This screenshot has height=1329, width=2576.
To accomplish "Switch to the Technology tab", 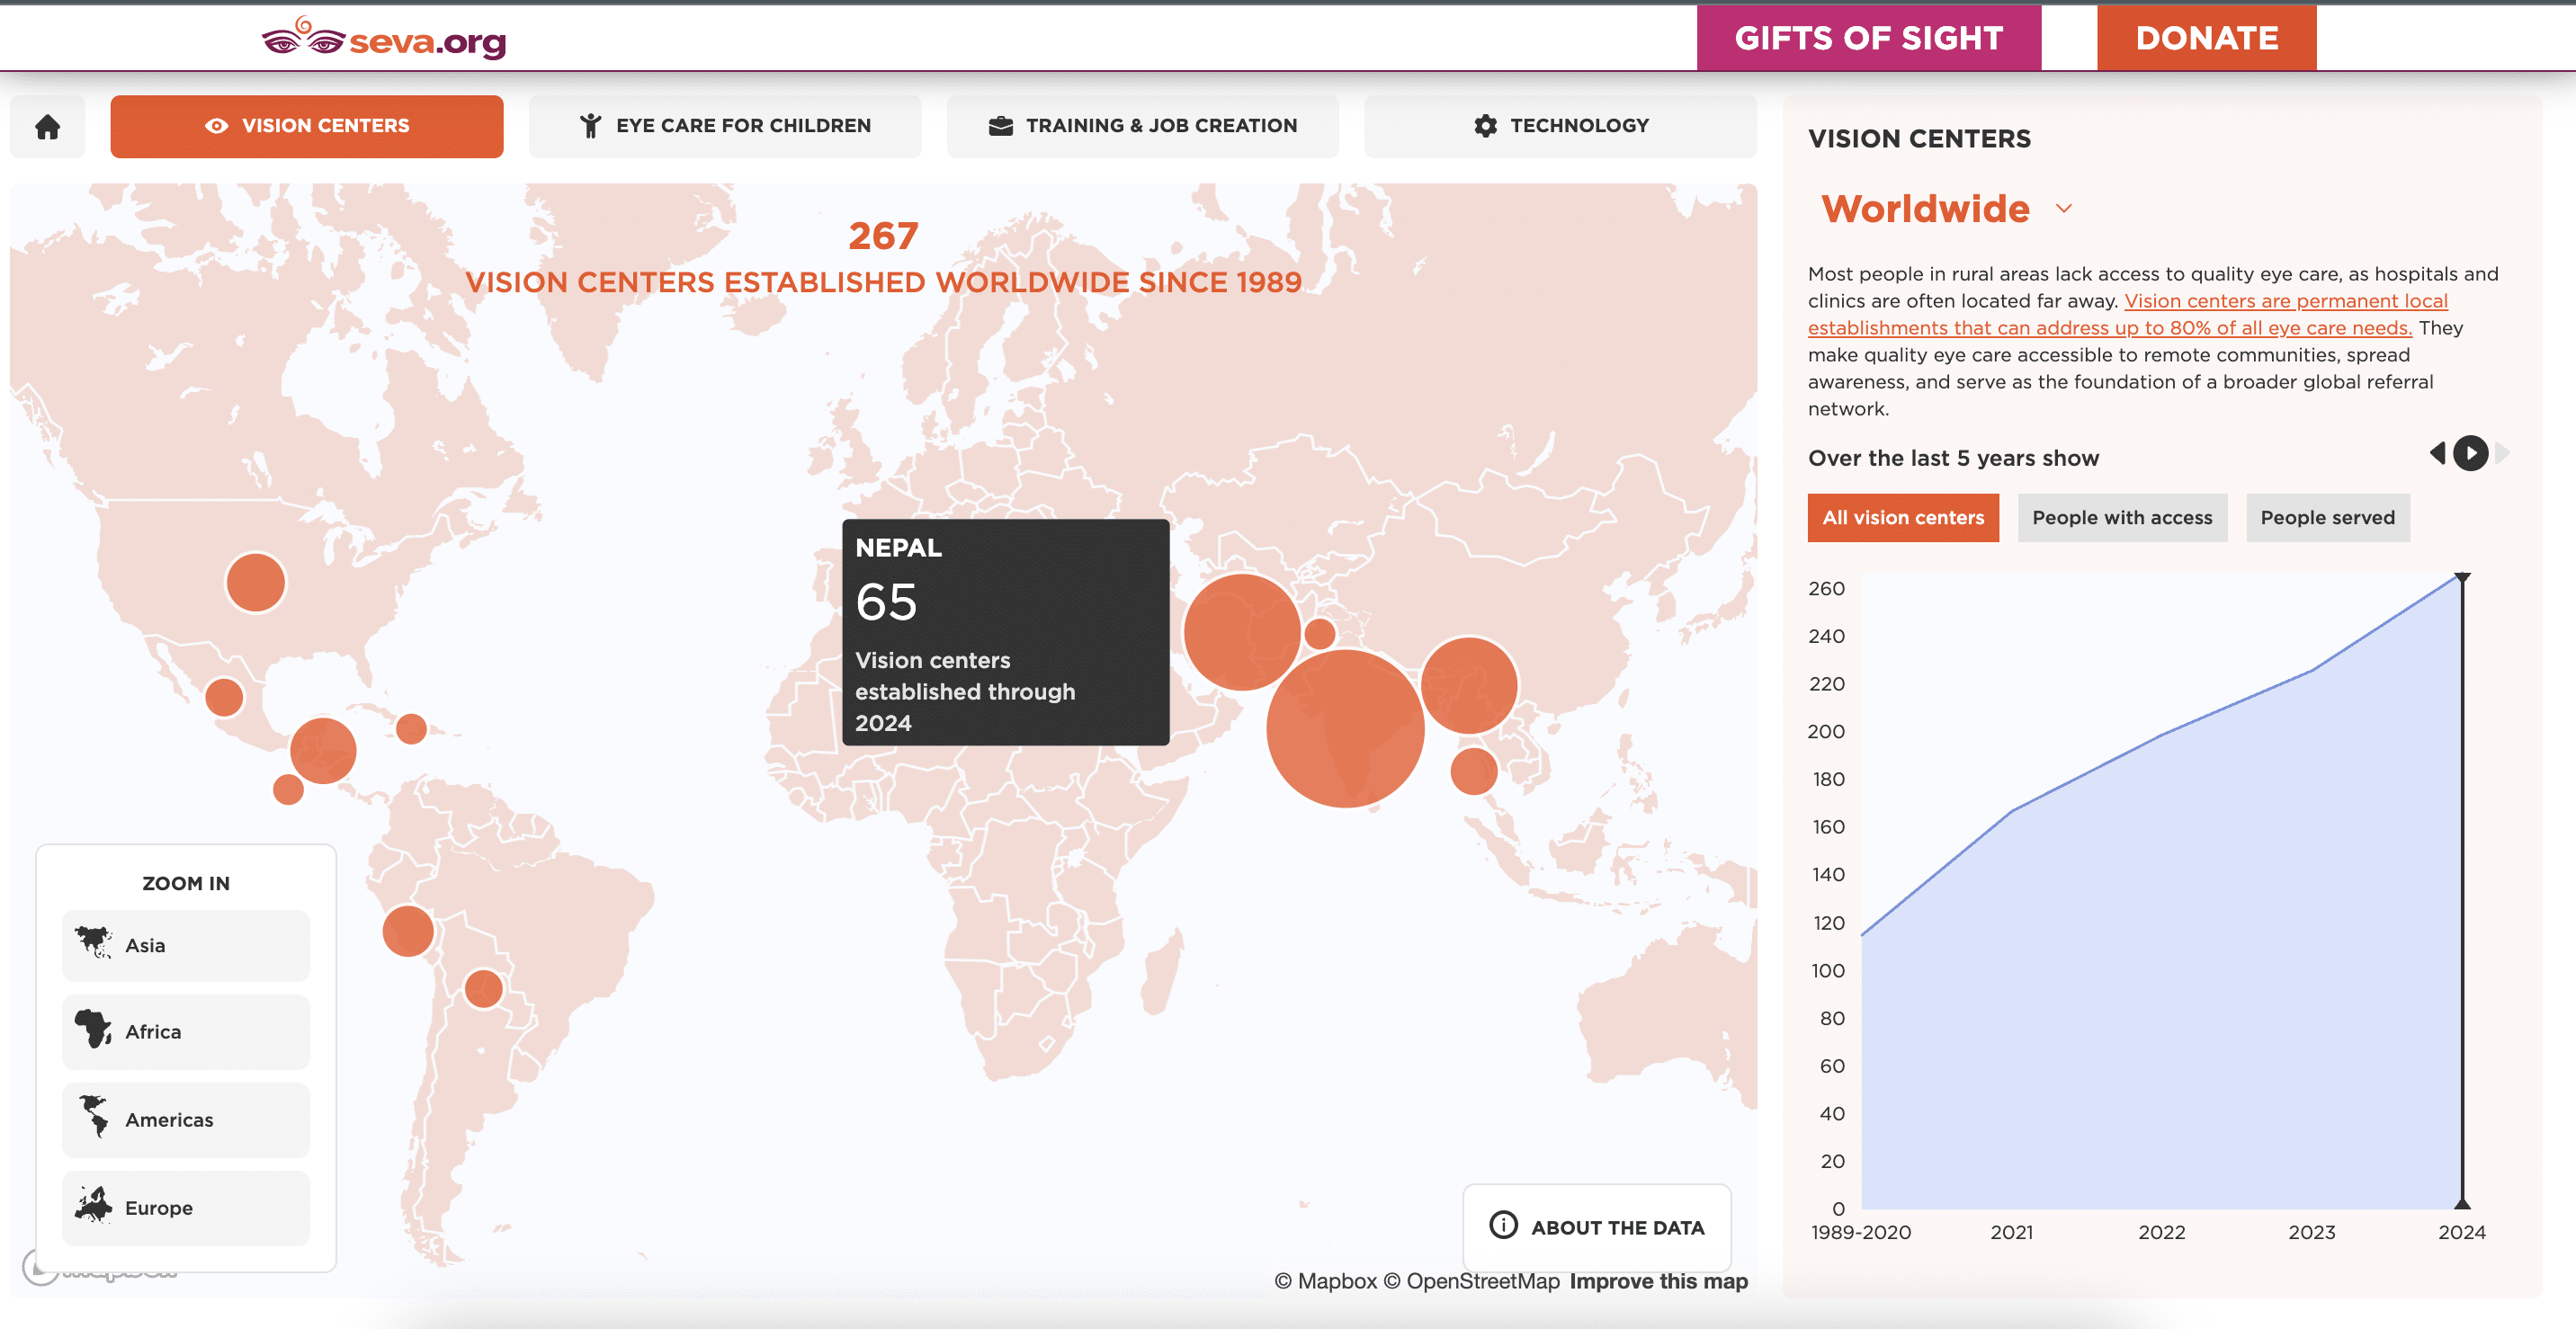I will coord(1560,126).
